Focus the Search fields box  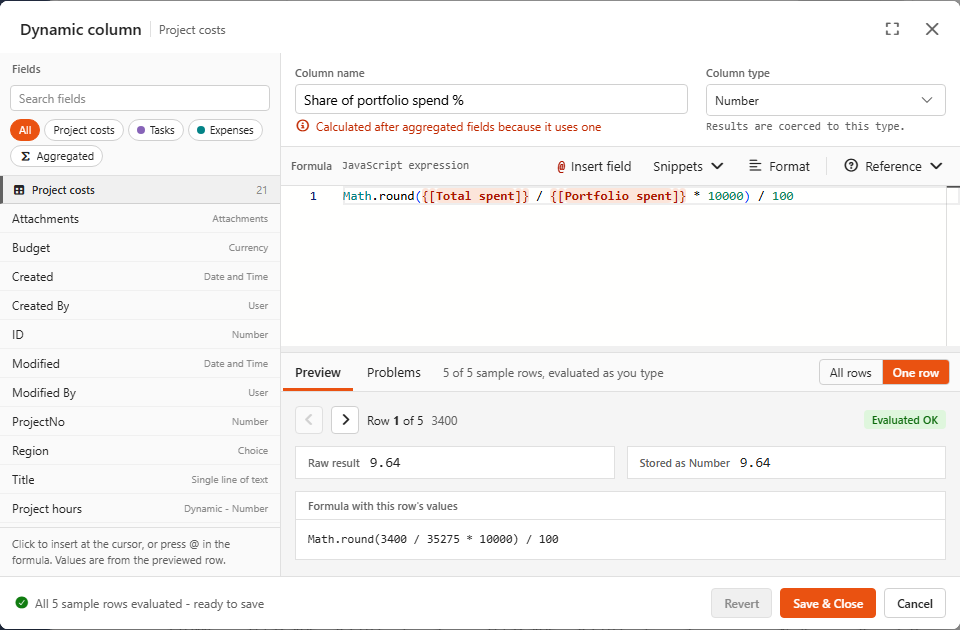coord(140,98)
